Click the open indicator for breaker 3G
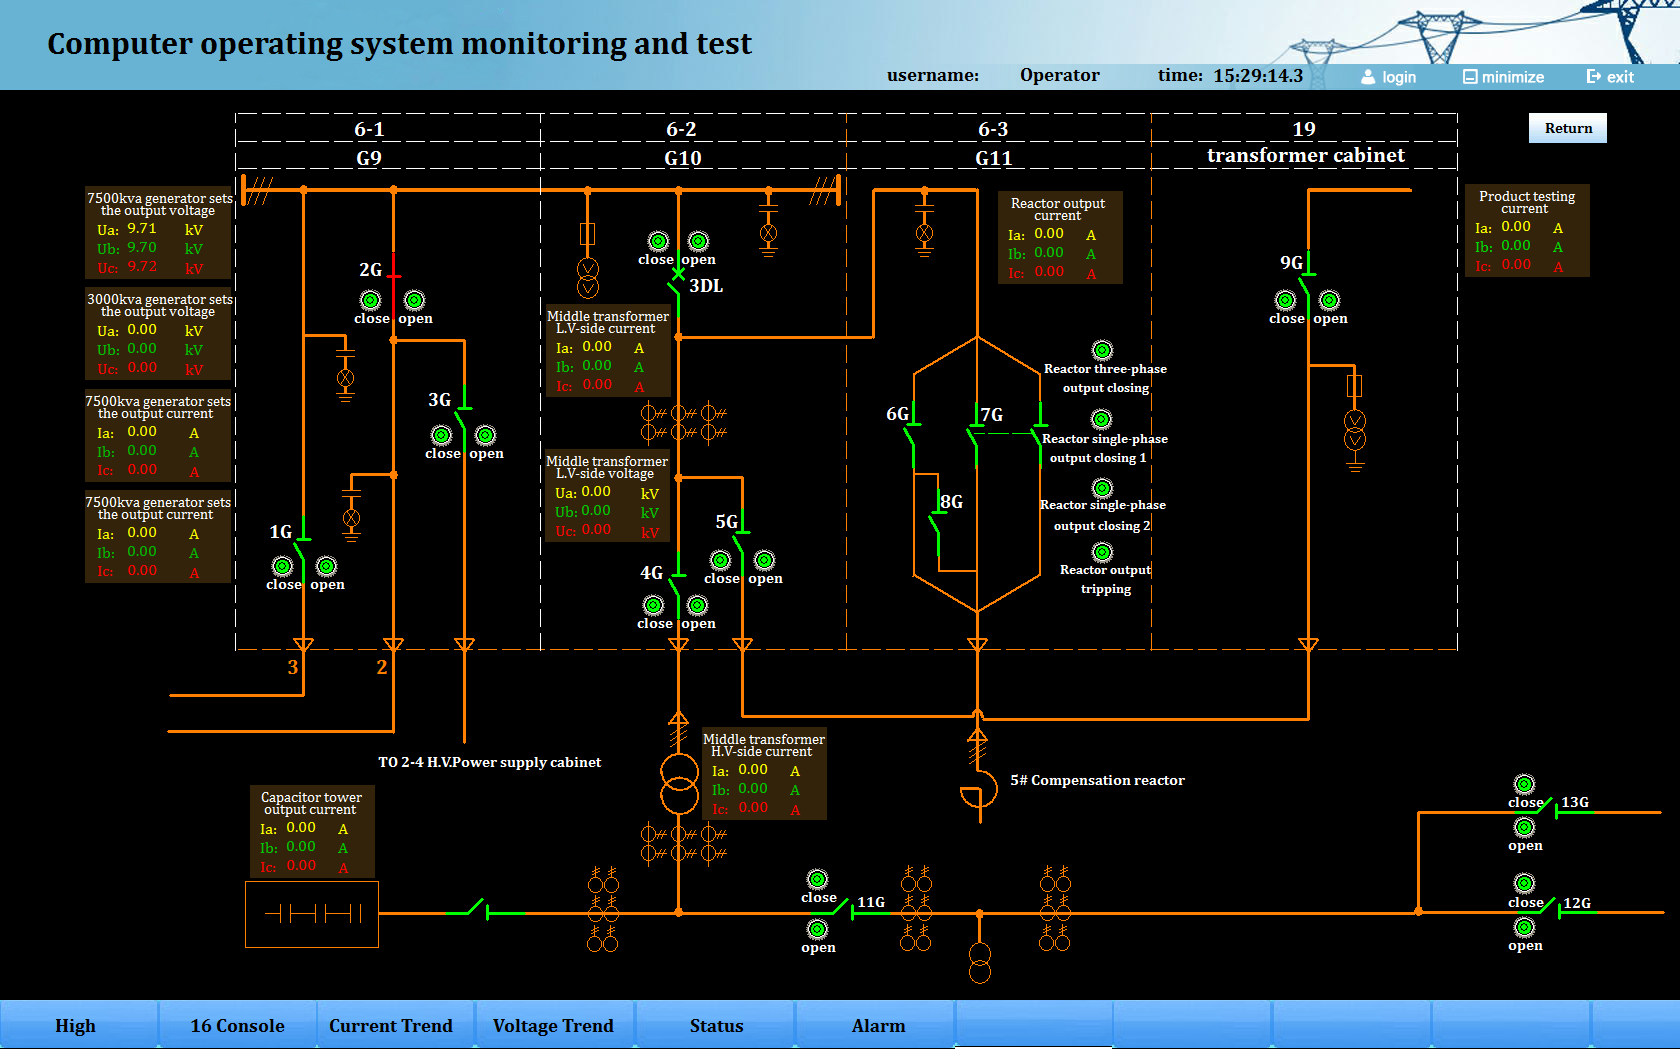Screen dimensions: 1680x1050 pyautogui.click(x=486, y=436)
